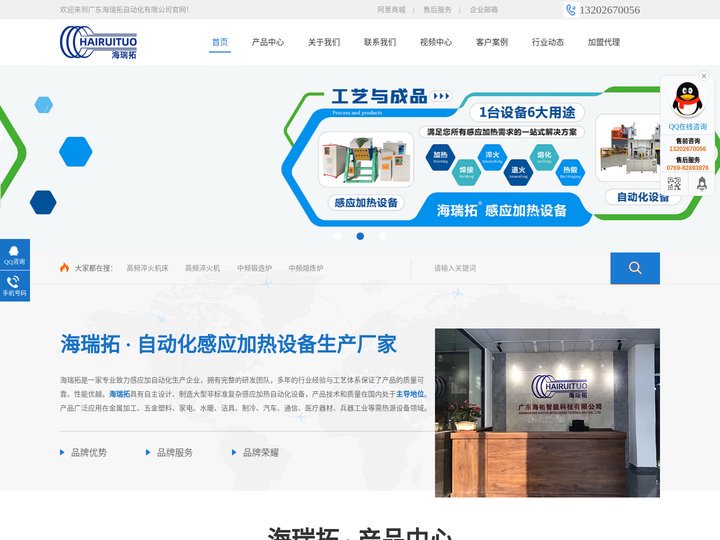Click hot search term 中频锻造炉
Screen dimensions: 720x540
tap(254, 268)
